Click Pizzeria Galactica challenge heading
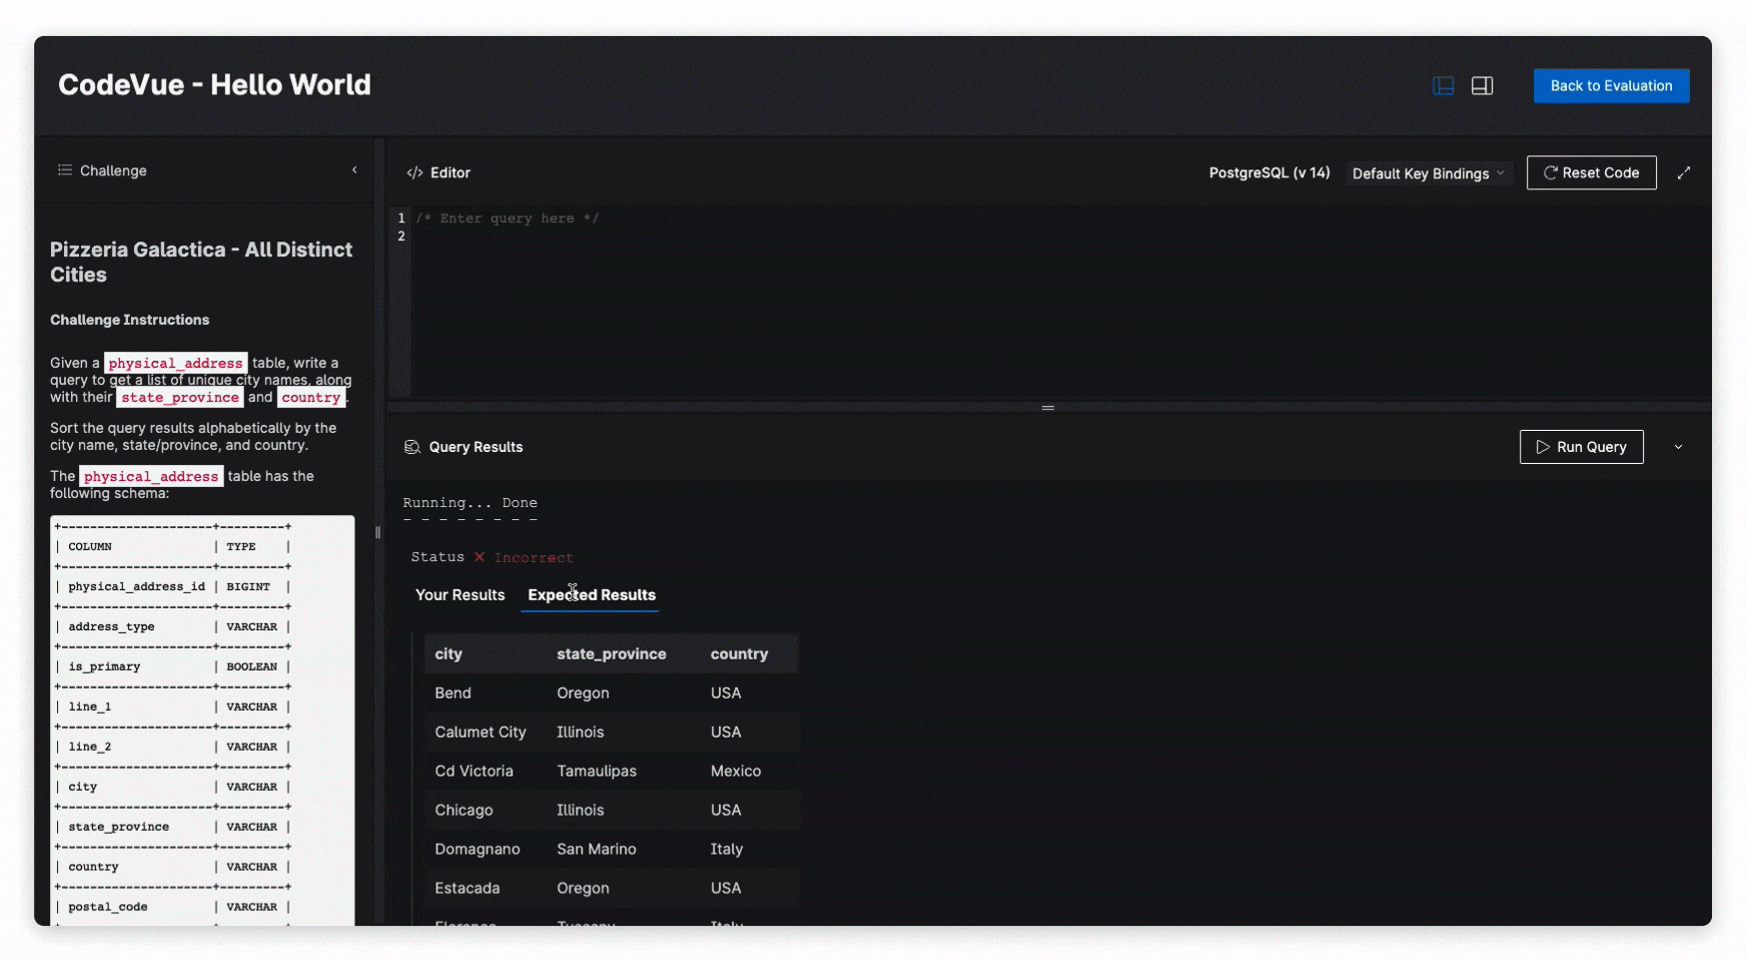1746x960 pixels. point(201,262)
